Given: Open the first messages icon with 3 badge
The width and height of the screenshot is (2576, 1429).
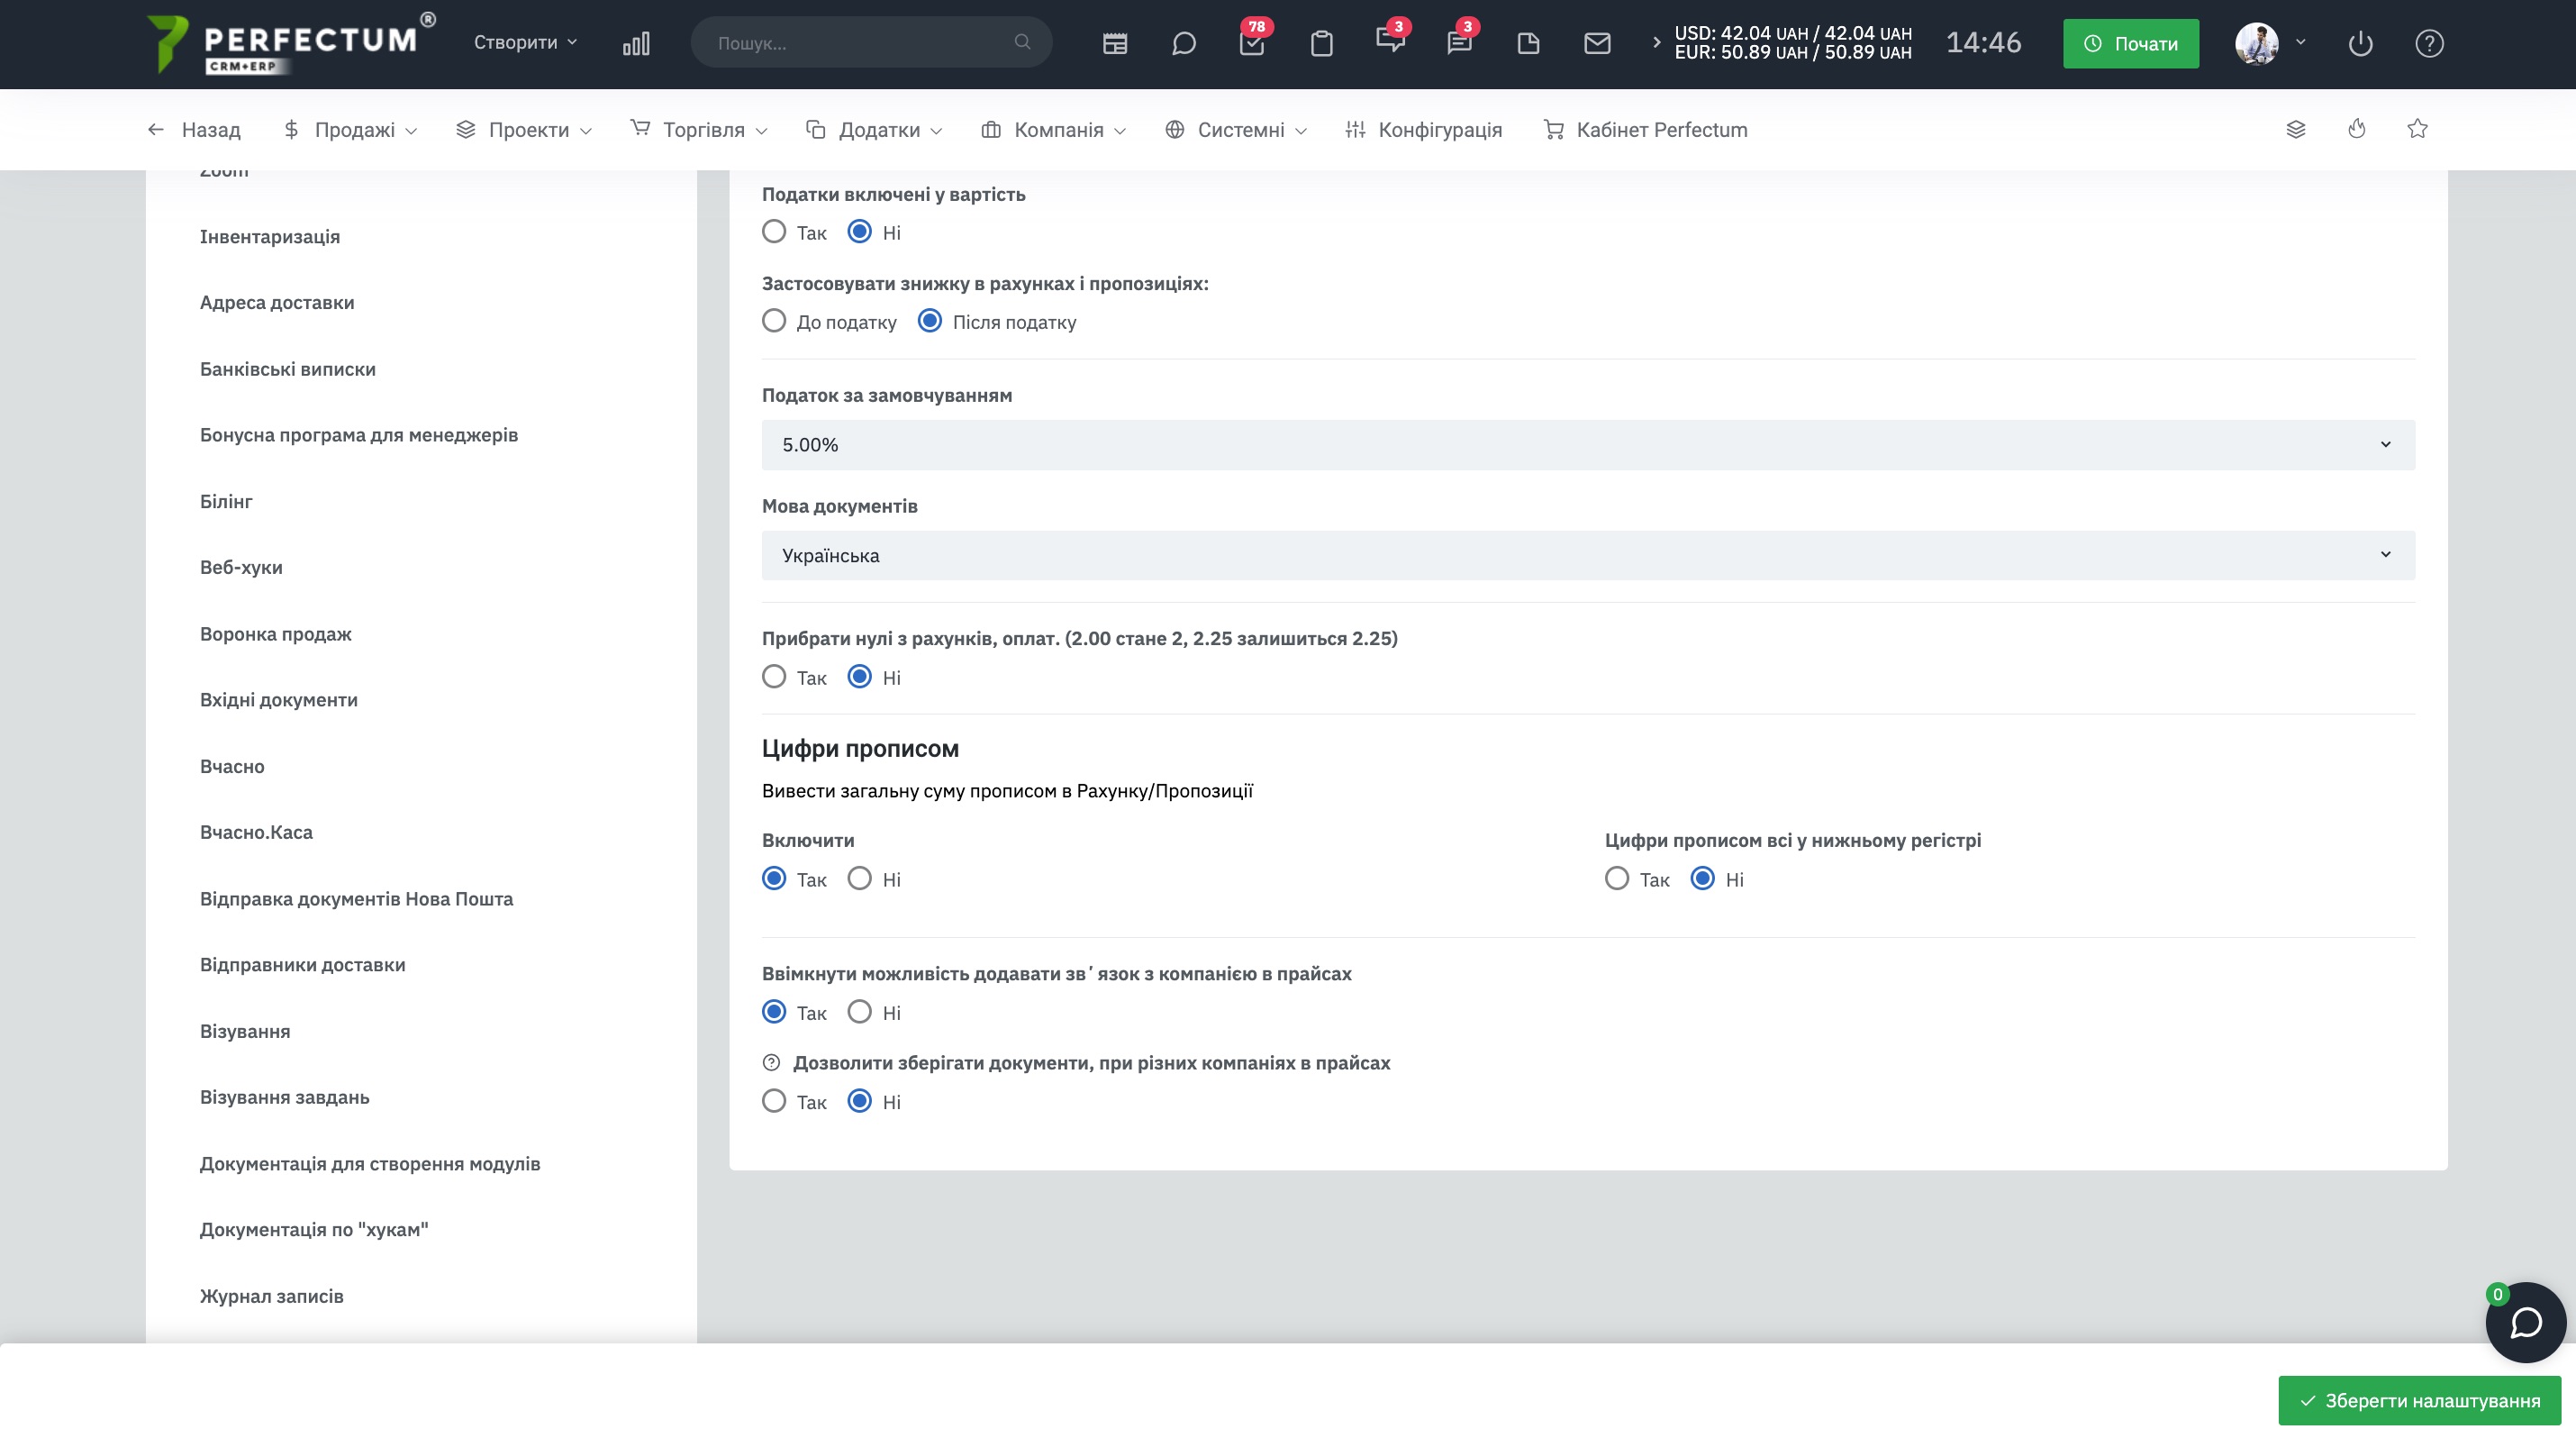Looking at the screenshot, I should (1391, 41).
